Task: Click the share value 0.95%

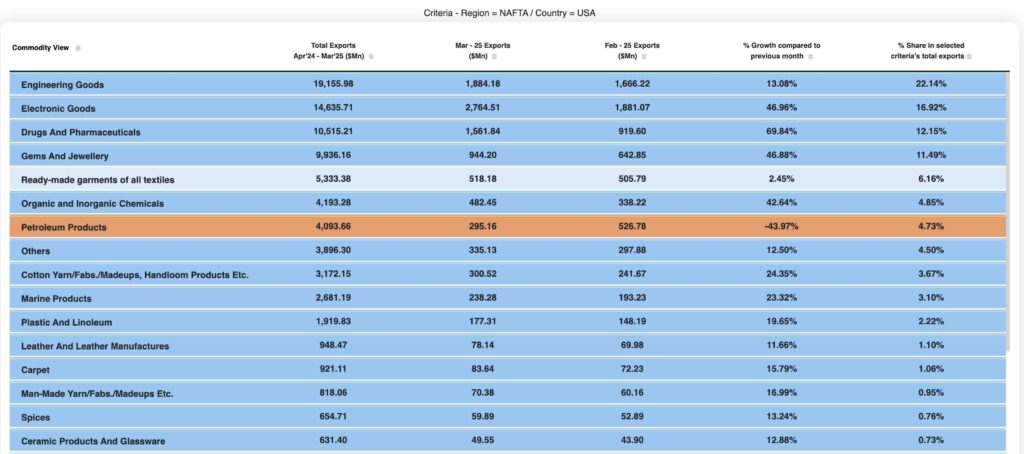Action: (931, 393)
